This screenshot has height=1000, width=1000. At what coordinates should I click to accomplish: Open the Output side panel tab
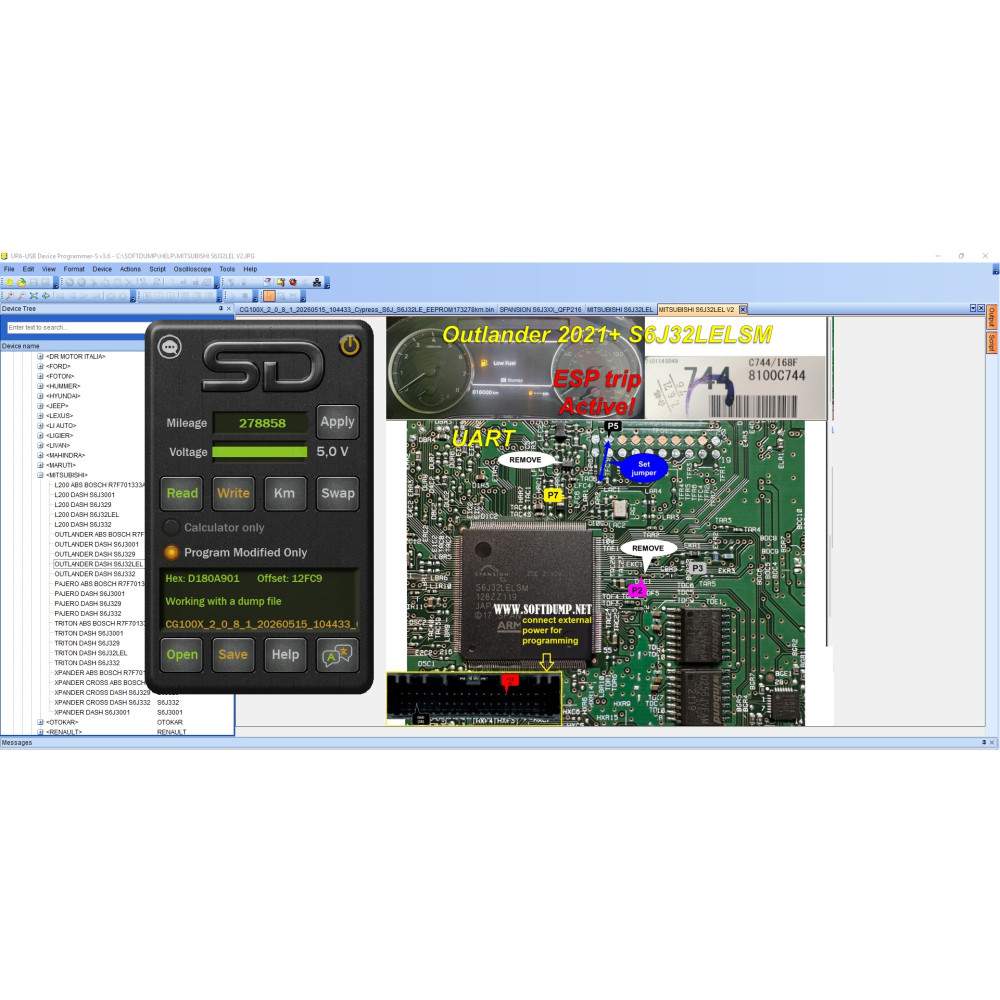coord(992,318)
